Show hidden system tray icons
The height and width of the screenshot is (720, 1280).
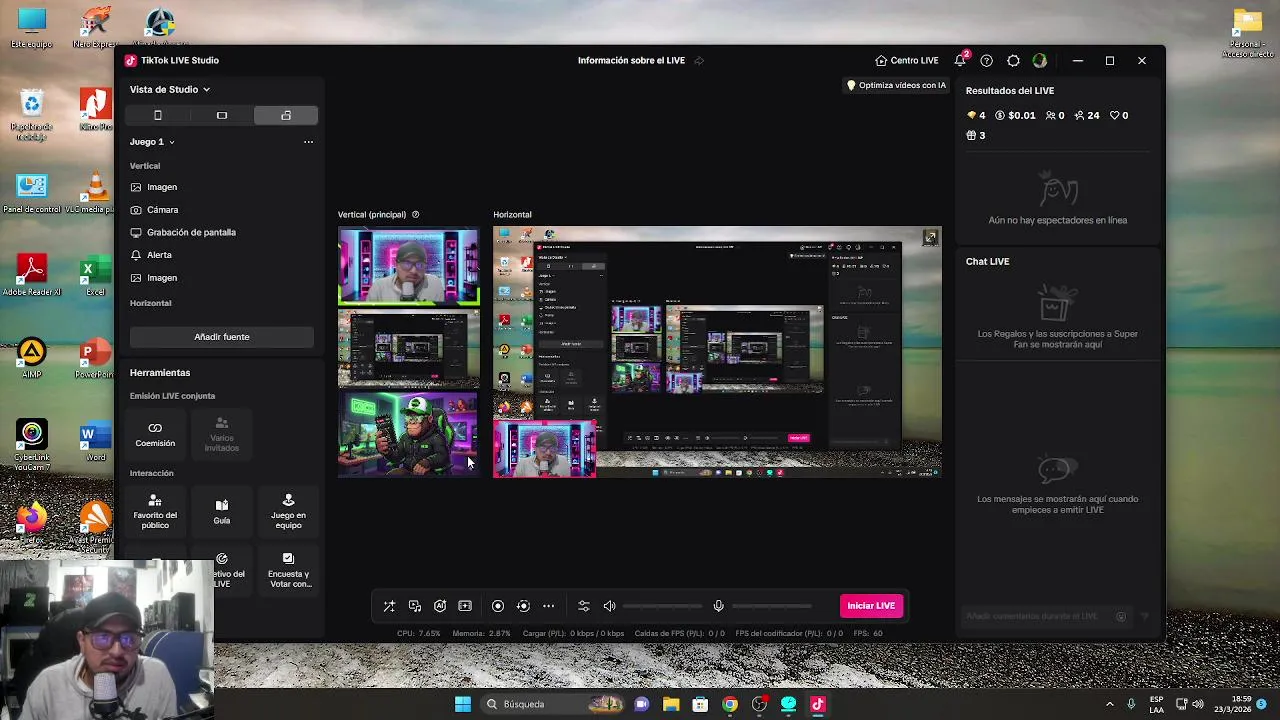pyautogui.click(x=1109, y=704)
